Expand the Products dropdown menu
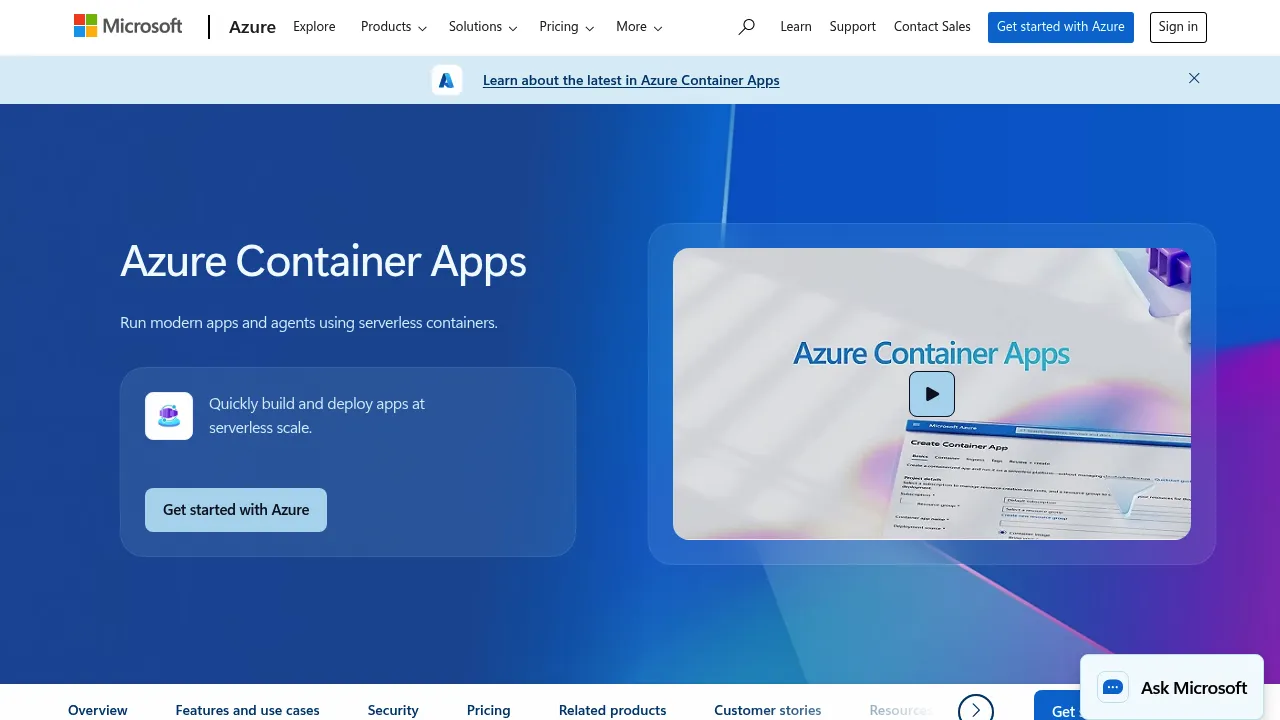This screenshot has height=720, width=1280. click(x=394, y=27)
